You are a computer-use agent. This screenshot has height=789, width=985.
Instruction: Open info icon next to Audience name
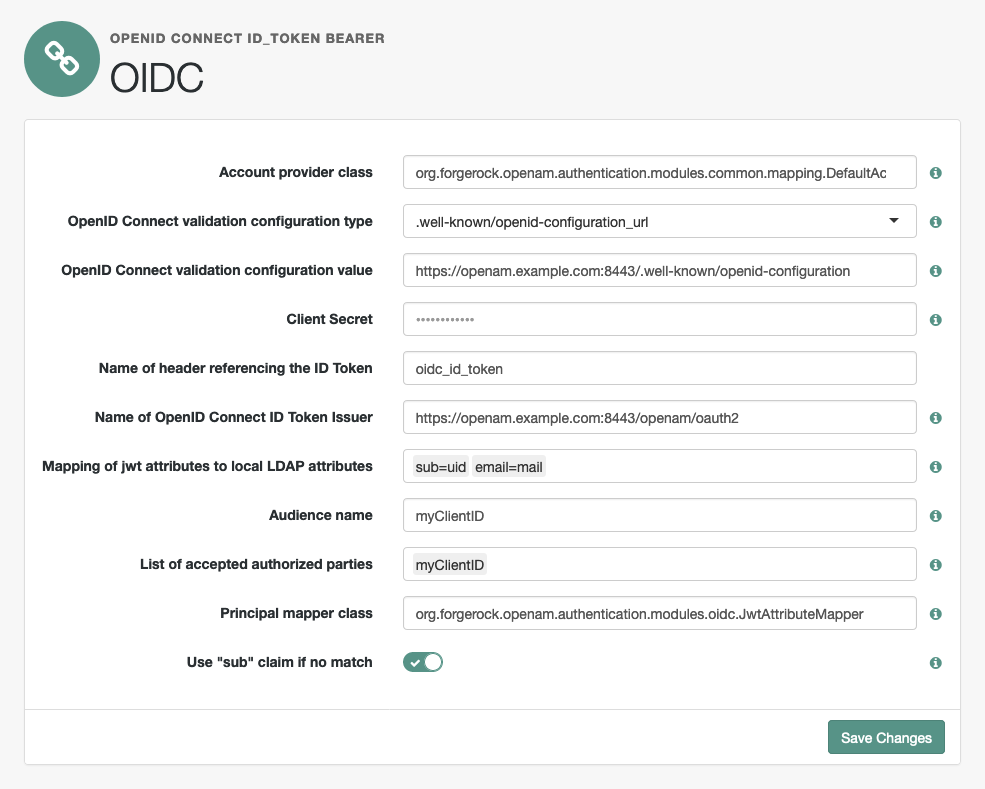(935, 515)
